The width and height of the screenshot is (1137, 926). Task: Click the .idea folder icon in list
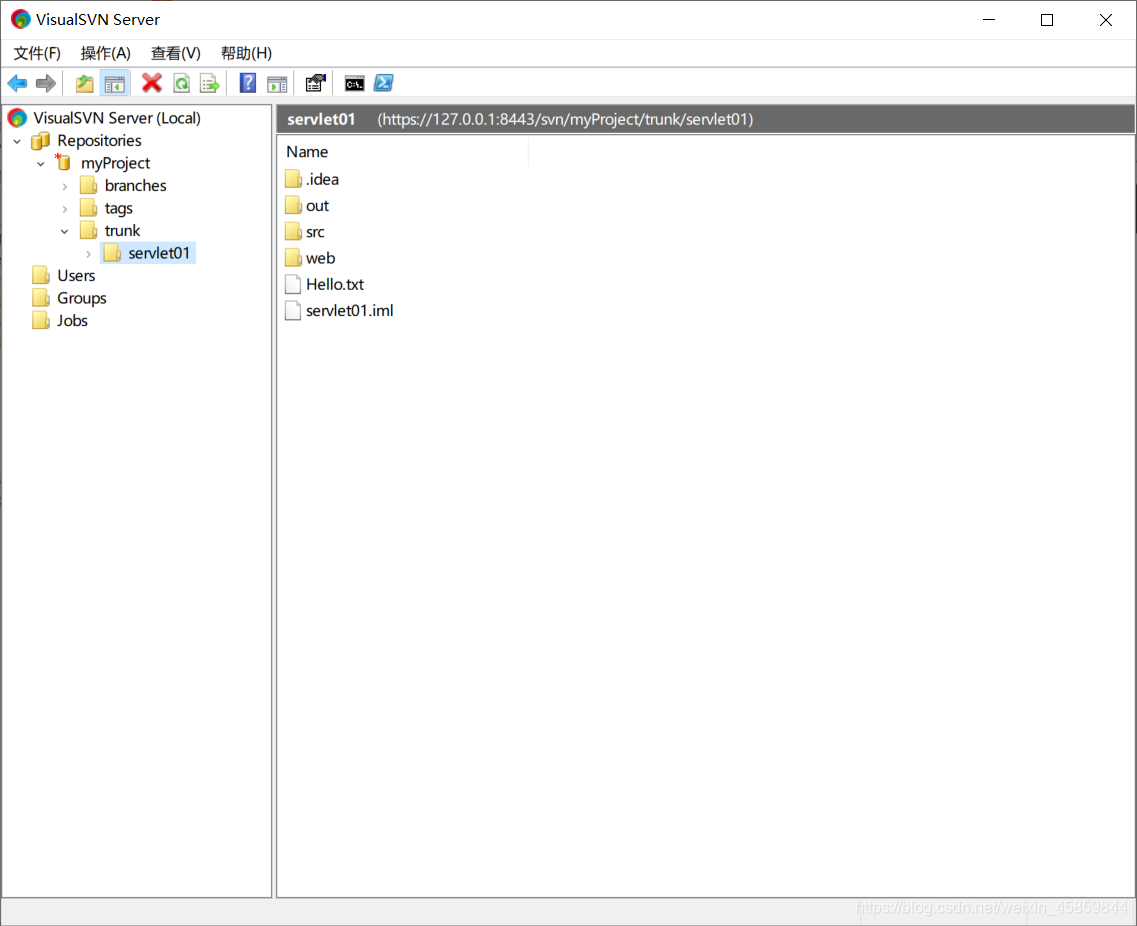coord(293,179)
